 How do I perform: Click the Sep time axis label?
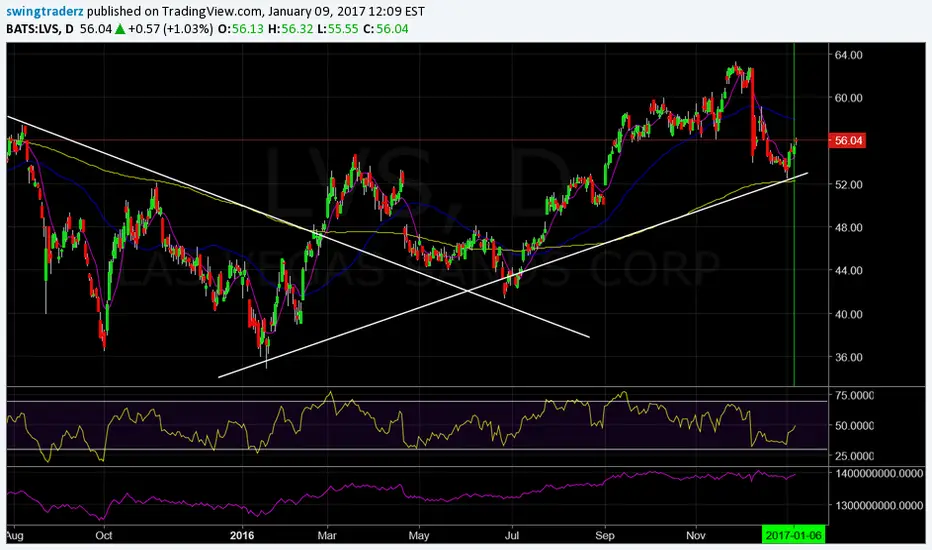[x=604, y=535]
